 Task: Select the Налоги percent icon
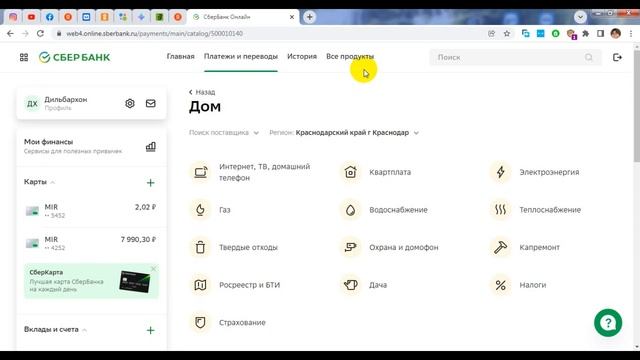pos(501,285)
